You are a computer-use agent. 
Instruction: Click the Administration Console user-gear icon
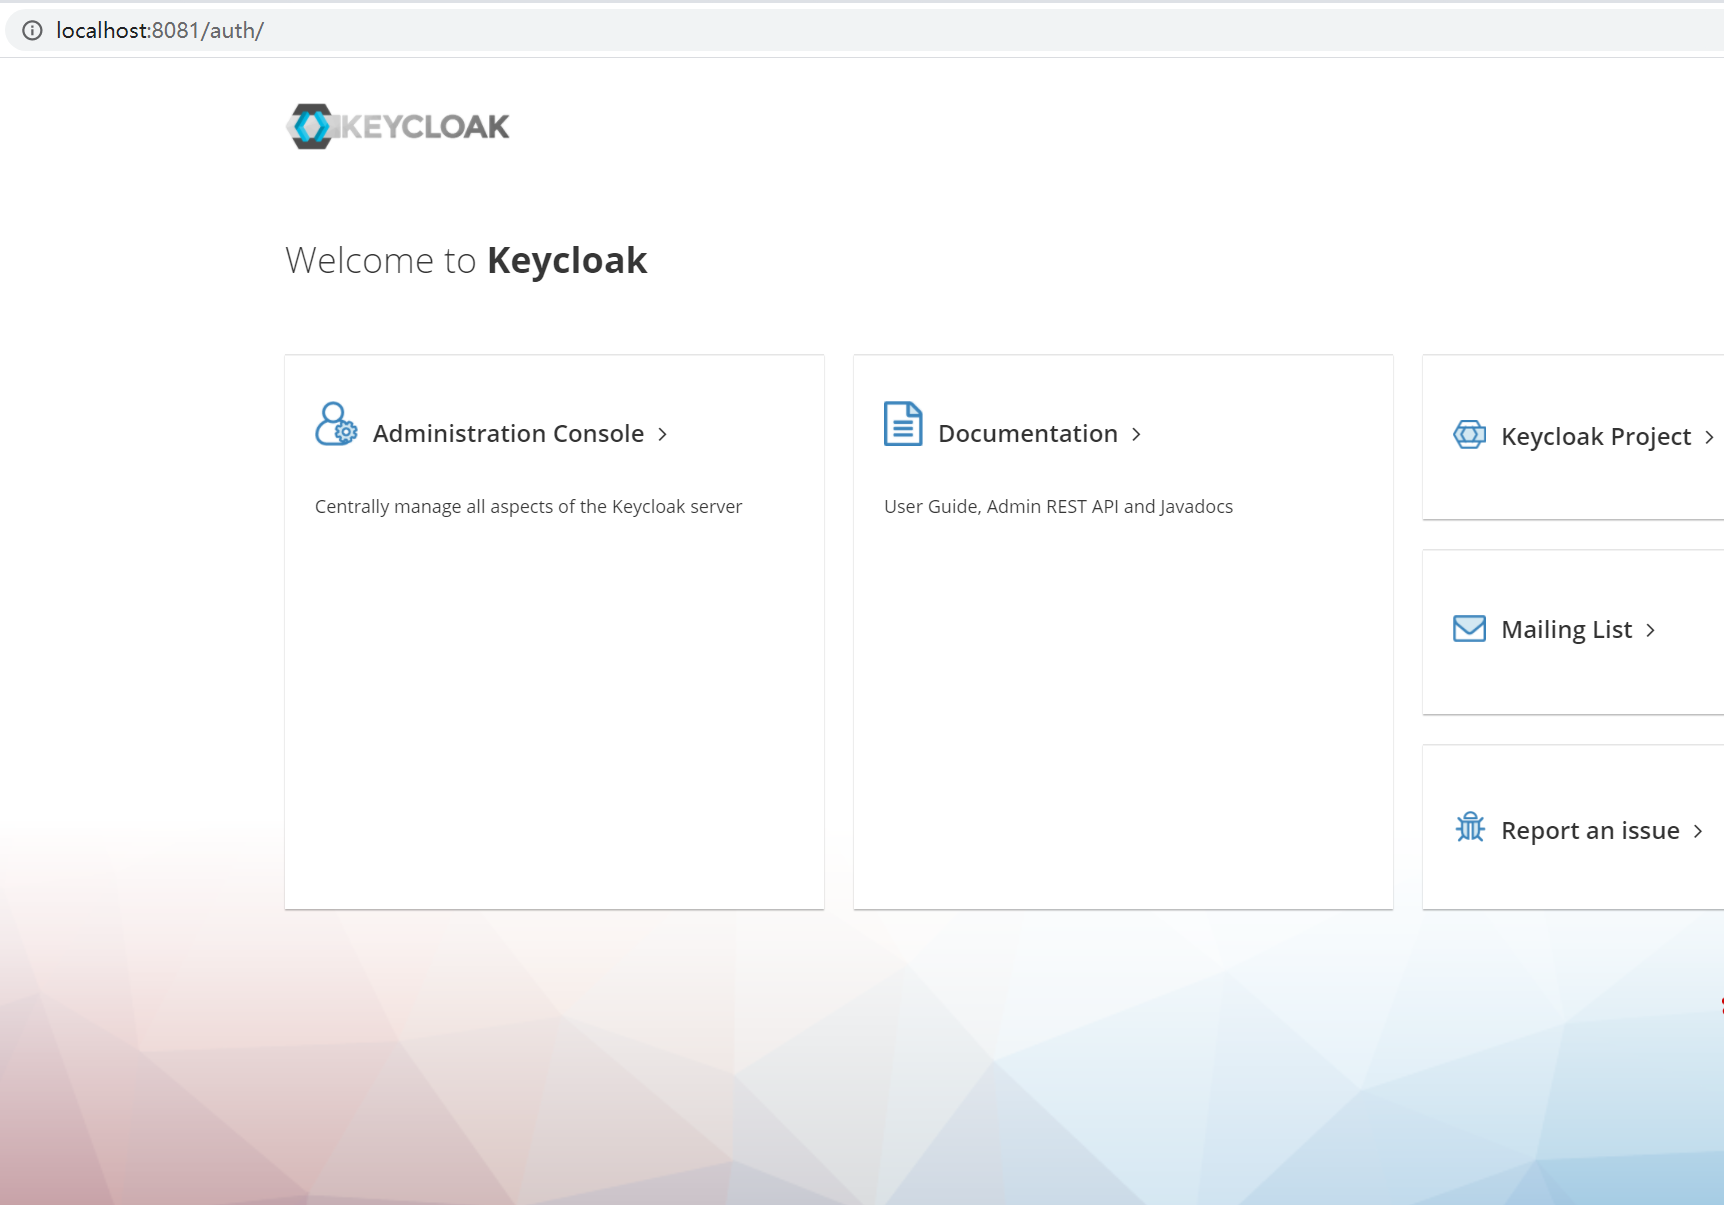(x=336, y=424)
